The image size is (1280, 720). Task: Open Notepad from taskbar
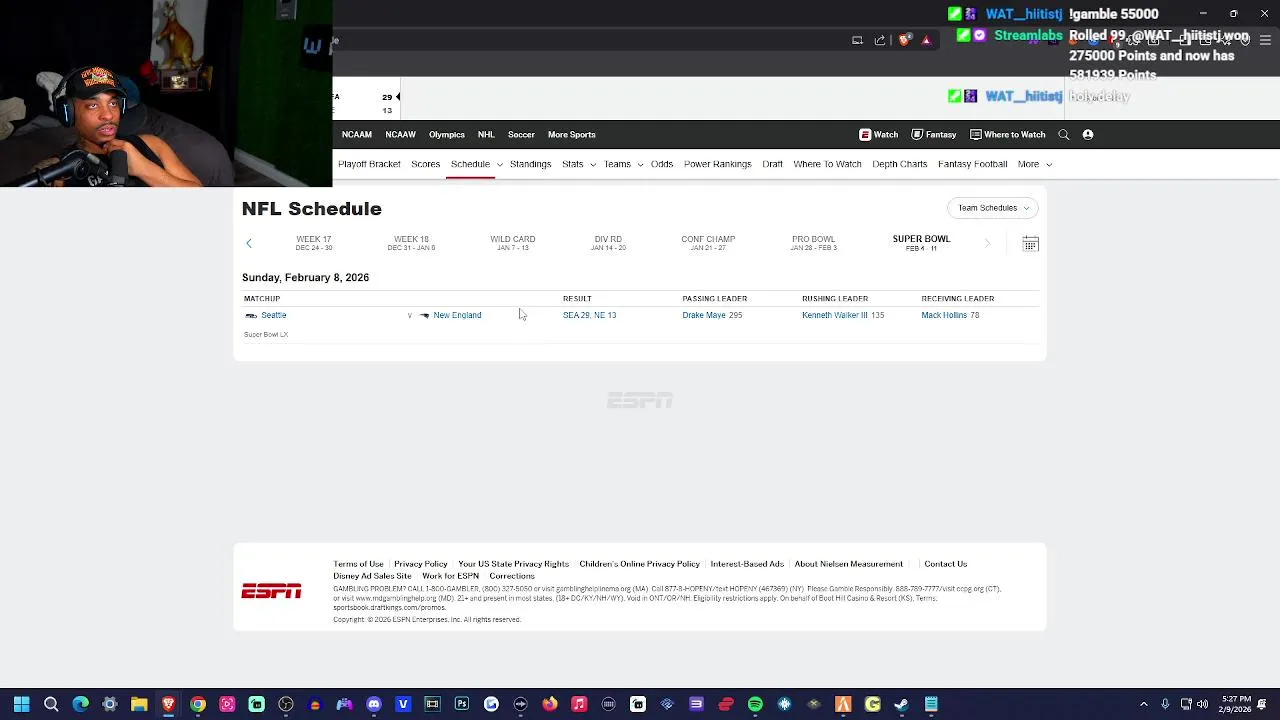931,704
